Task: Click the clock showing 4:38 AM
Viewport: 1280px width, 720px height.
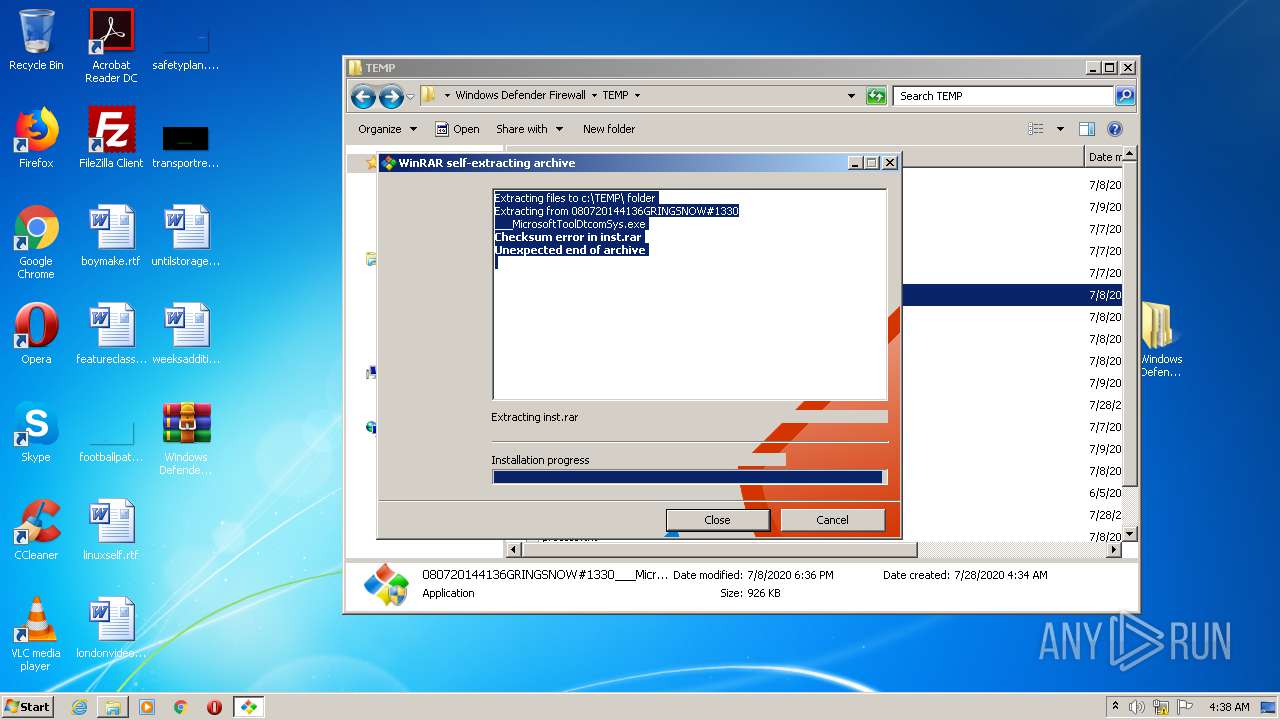Action: click(x=1229, y=707)
